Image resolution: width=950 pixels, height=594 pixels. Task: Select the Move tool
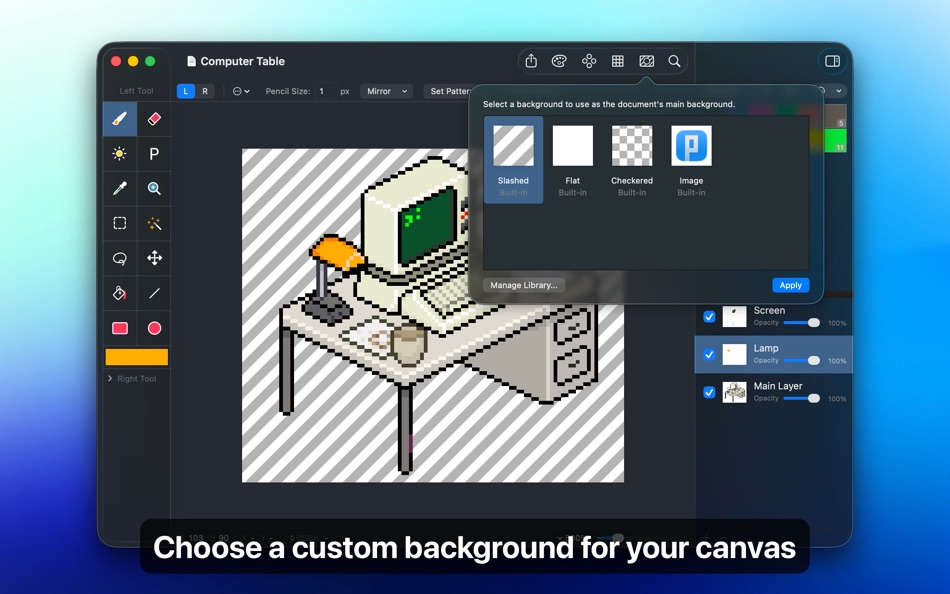pos(154,258)
